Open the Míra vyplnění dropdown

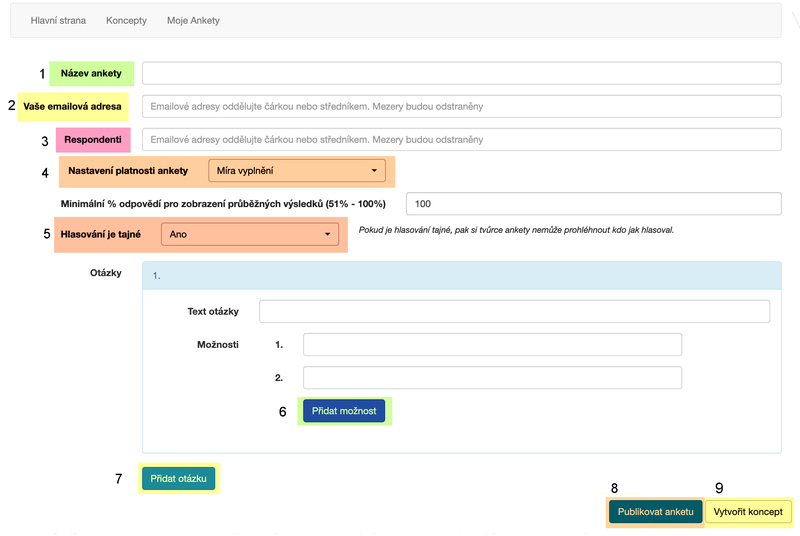tap(297, 171)
